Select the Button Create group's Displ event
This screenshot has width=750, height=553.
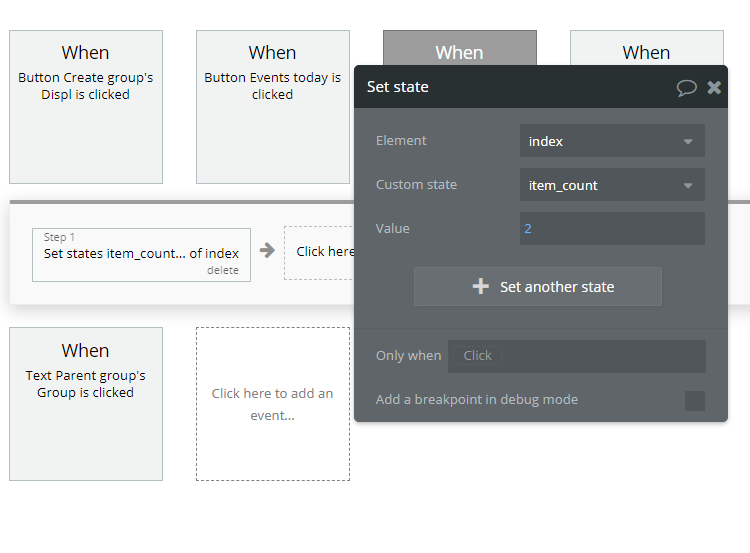pyautogui.click(x=86, y=107)
